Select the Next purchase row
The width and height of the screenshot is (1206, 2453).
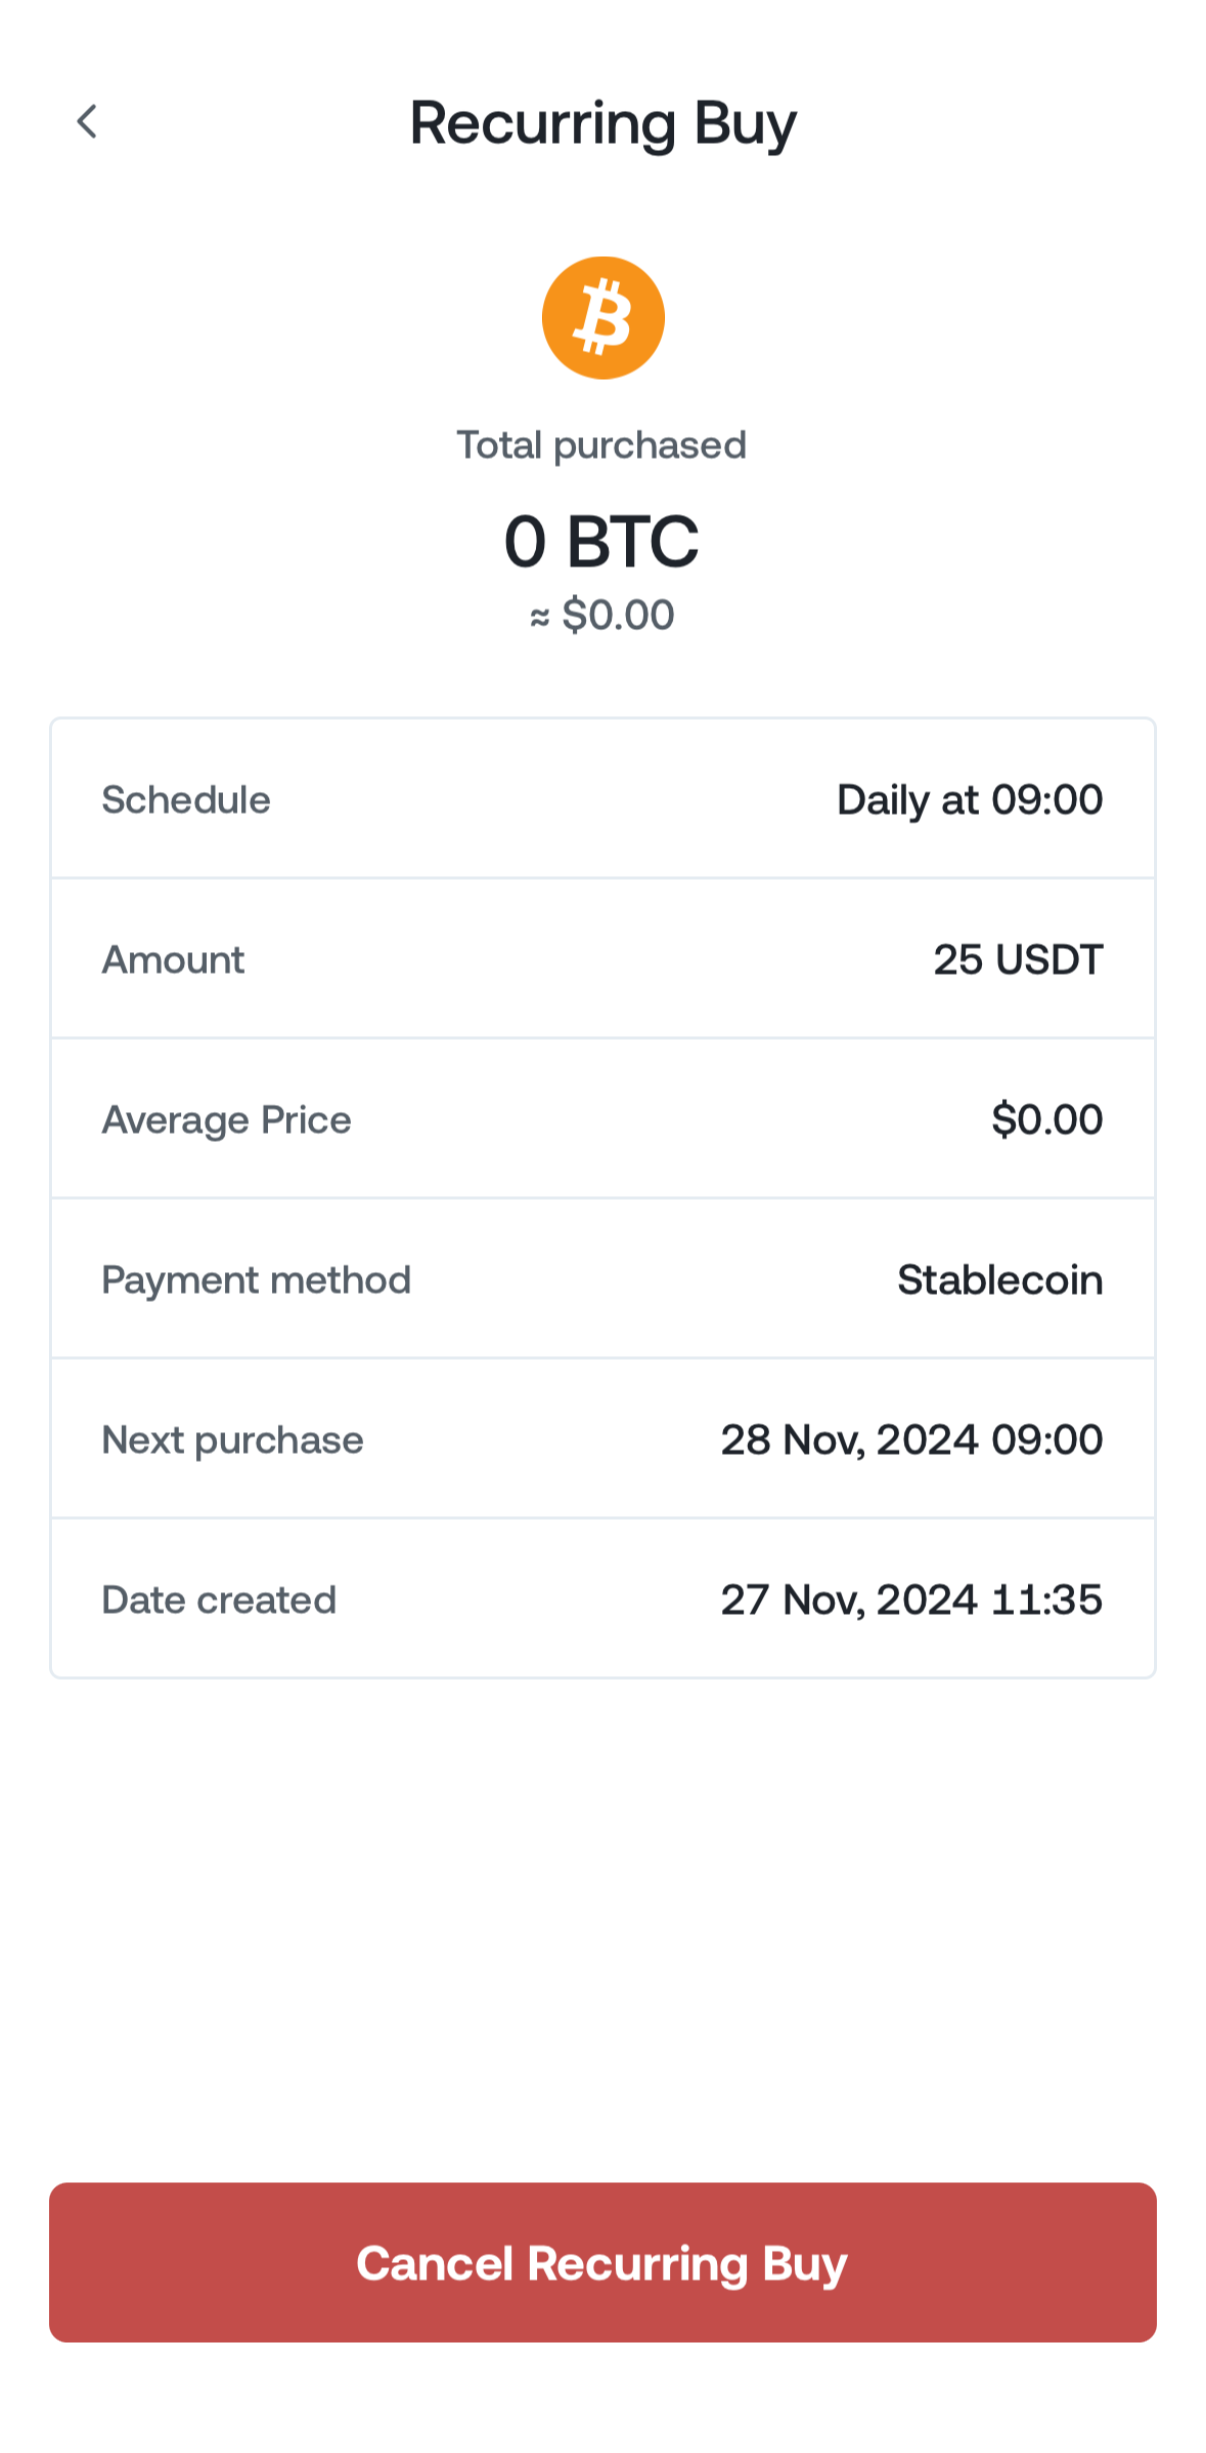pyautogui.click(x=232, y=1440)
